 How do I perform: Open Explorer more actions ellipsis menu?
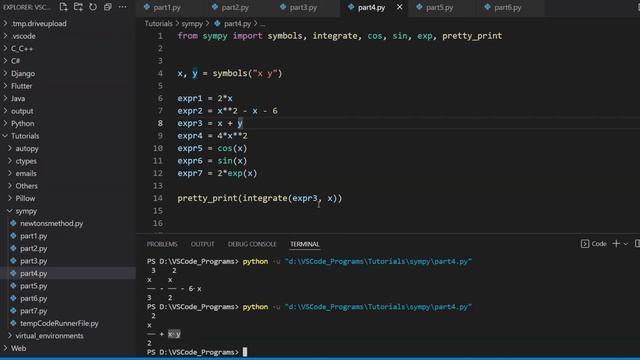tap(122, 7)
